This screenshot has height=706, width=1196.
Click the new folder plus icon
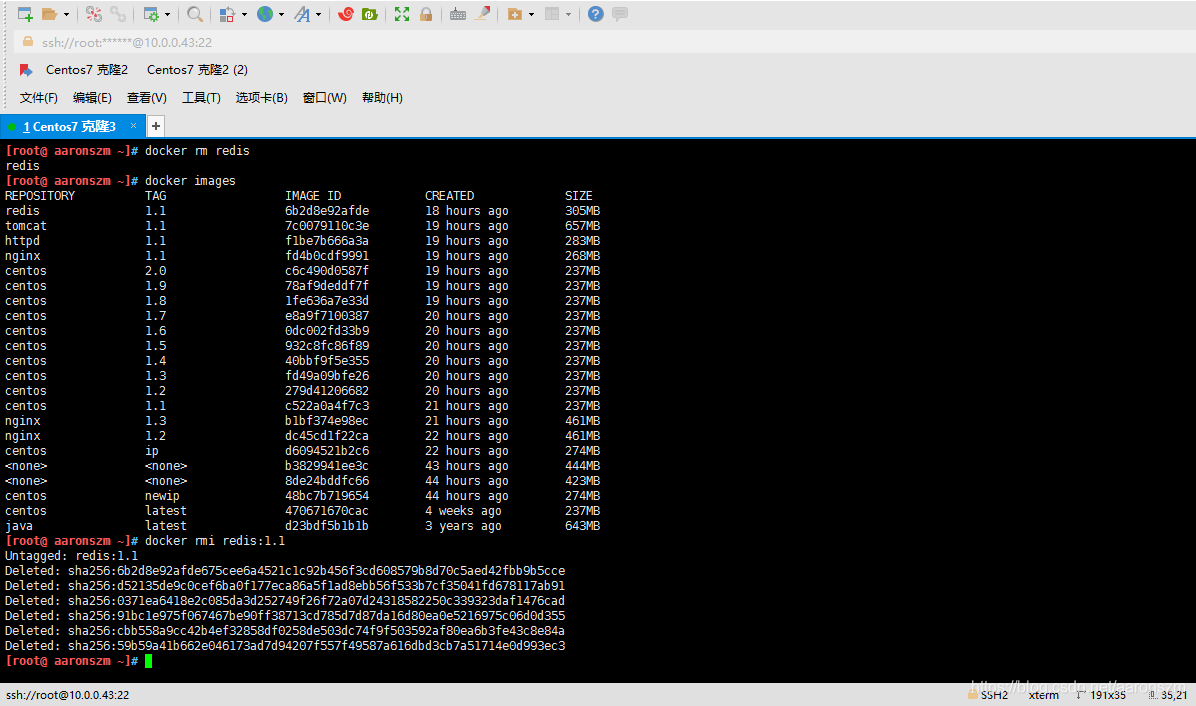[x=515, y=14]
